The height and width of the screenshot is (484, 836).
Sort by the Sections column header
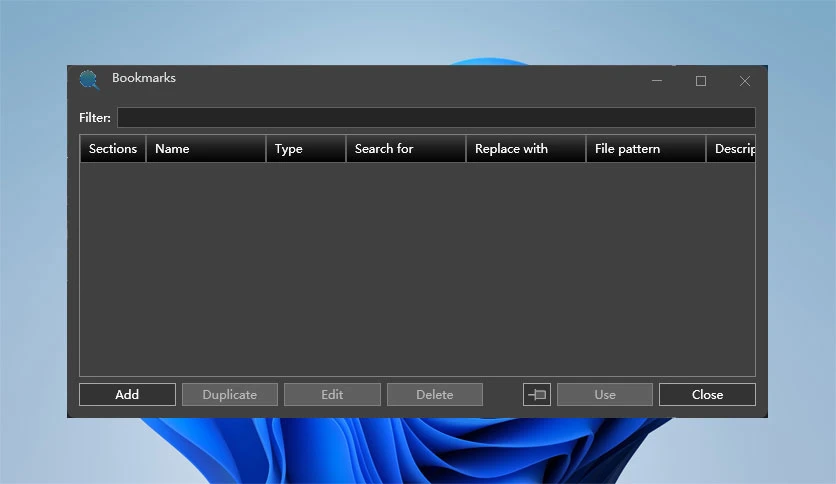click(113, 149)
